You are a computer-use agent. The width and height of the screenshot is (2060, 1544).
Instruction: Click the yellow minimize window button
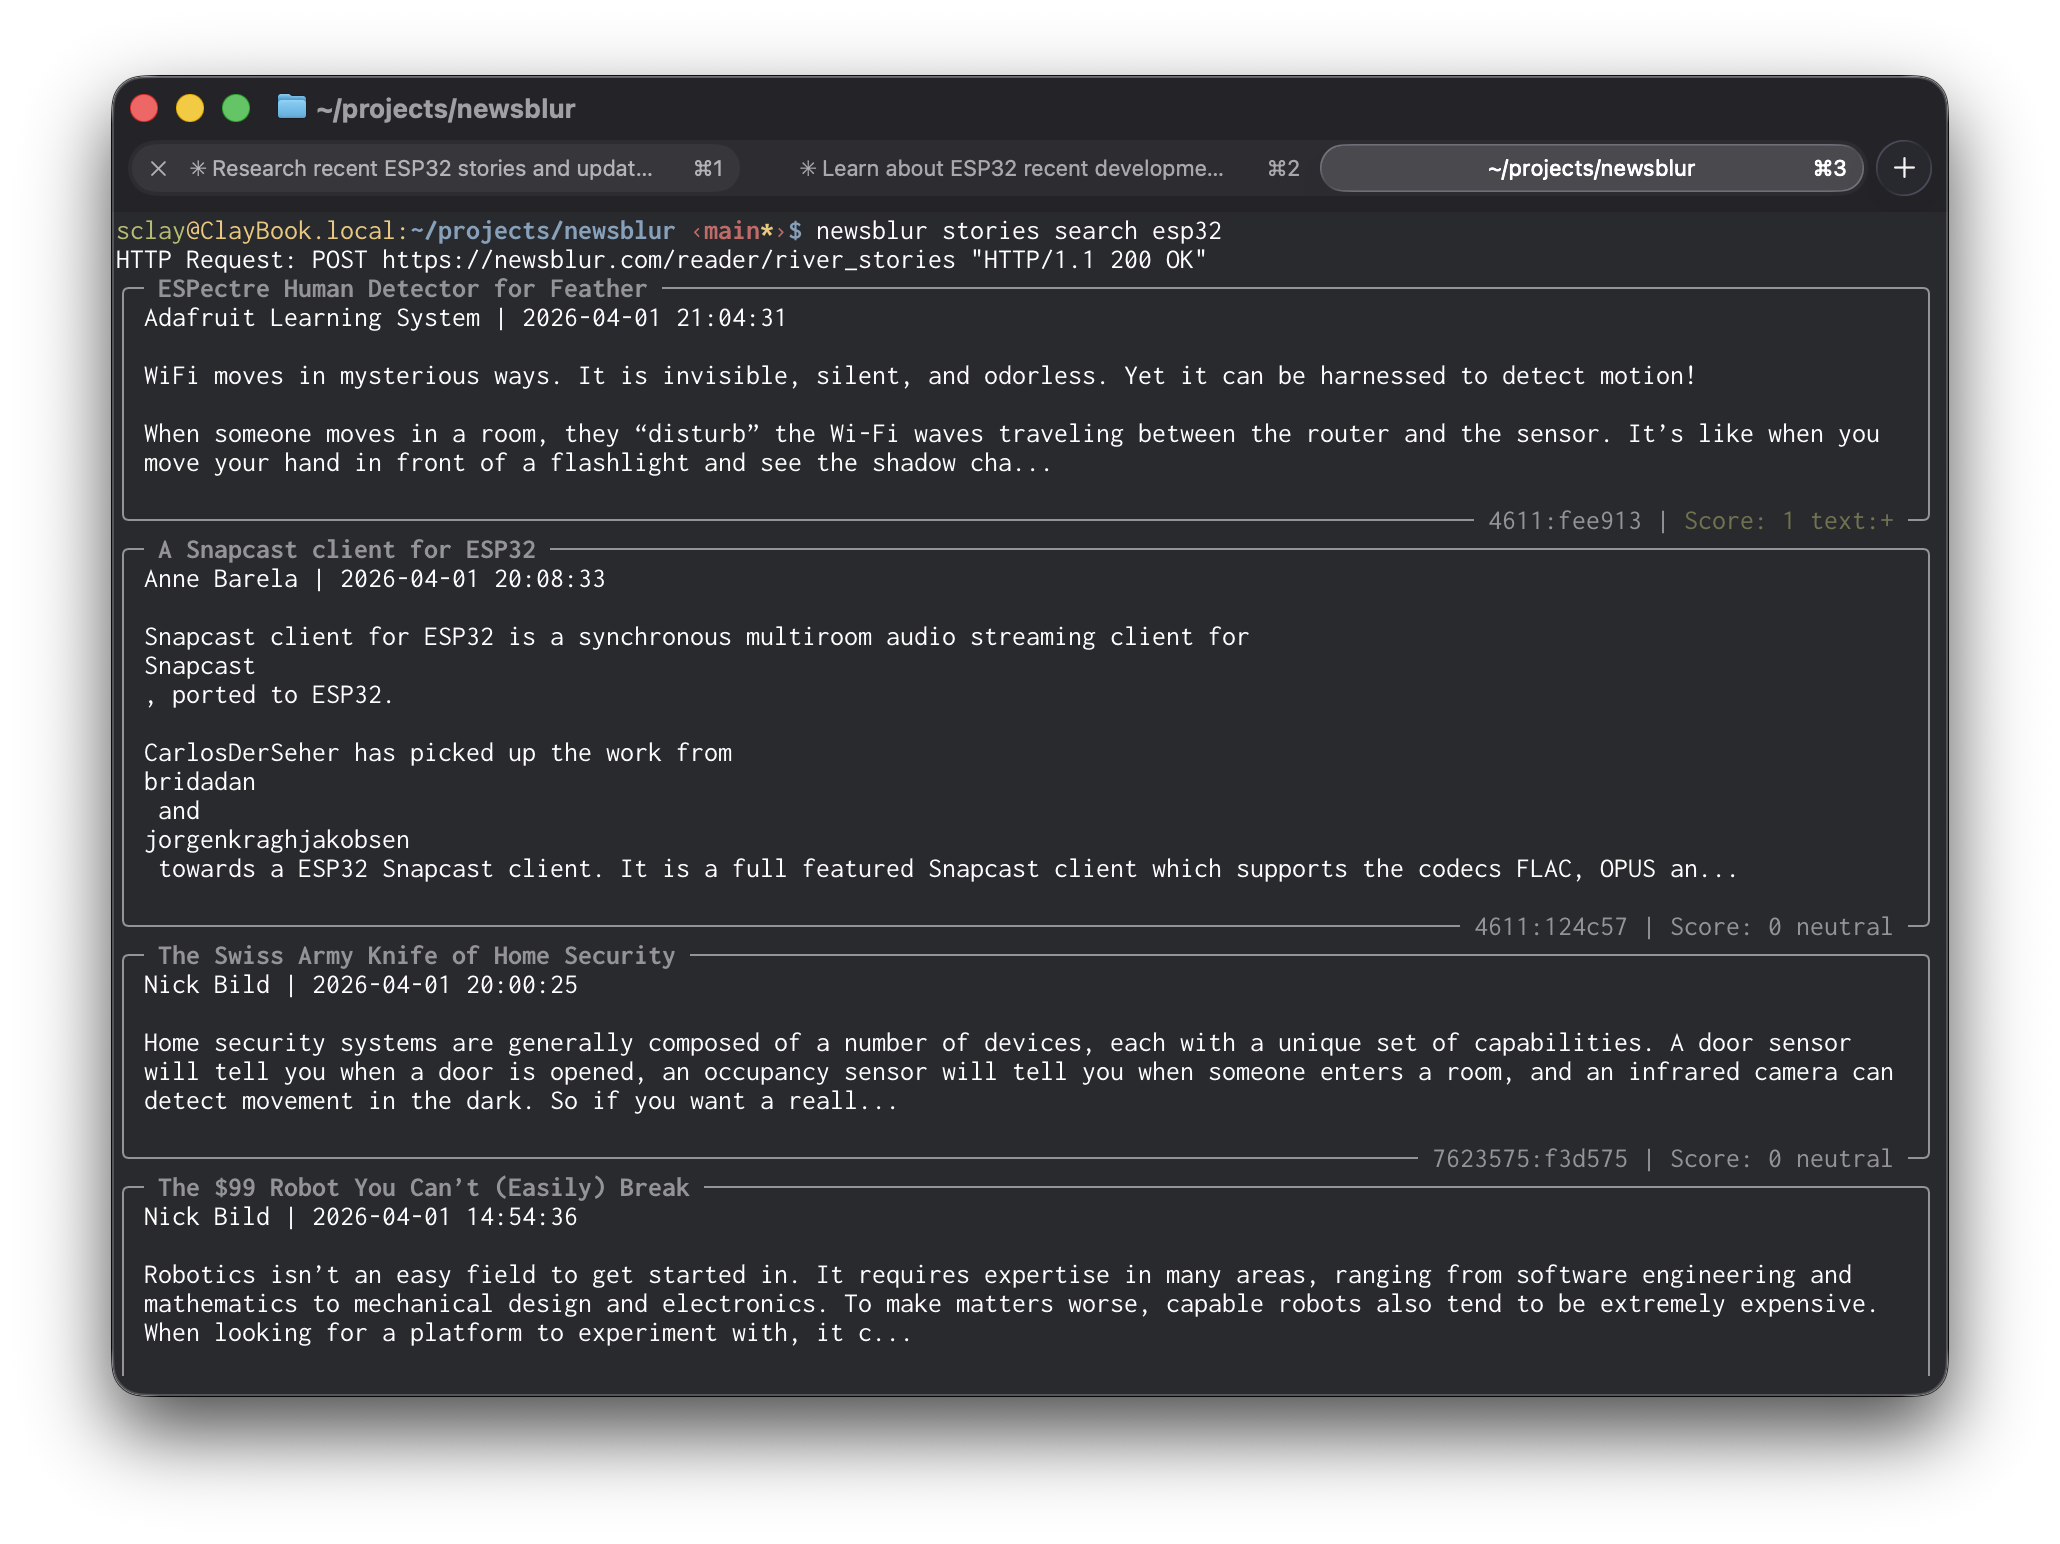pyautogui.click(x=190, y=108)
